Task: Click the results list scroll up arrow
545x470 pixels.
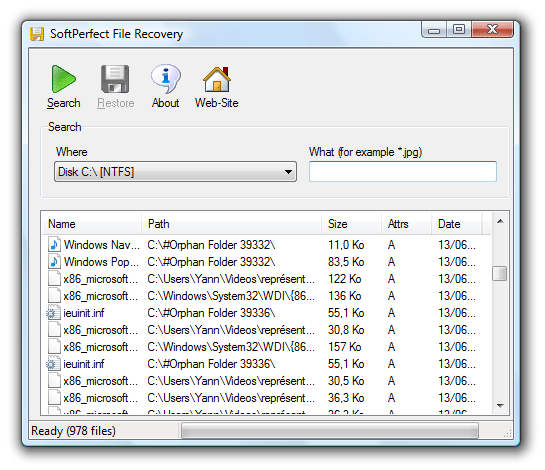Action: [x=500, y=221]
